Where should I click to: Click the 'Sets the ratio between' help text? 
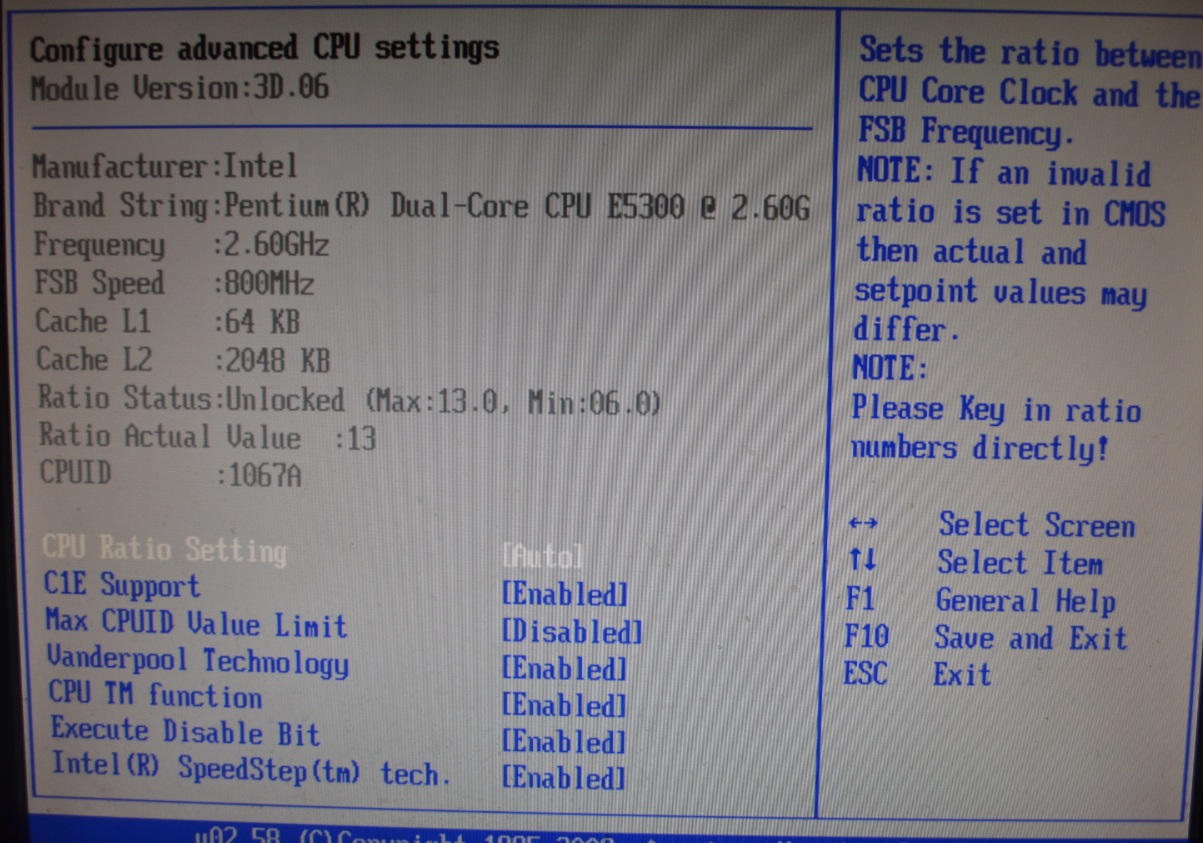tap(1030, 52)
